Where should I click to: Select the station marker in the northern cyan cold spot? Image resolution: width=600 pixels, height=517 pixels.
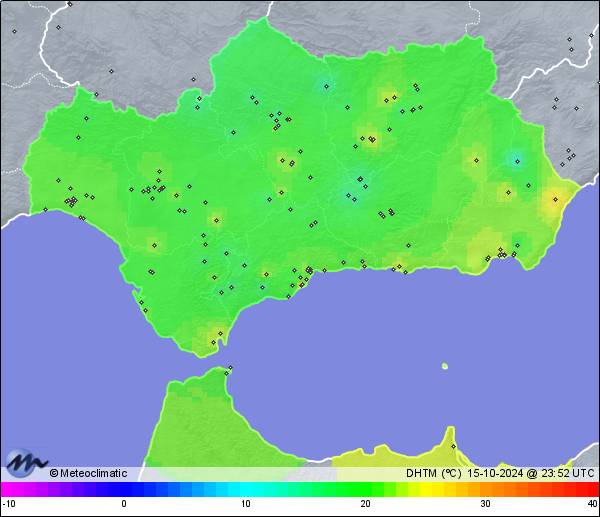tap(326, 86)
